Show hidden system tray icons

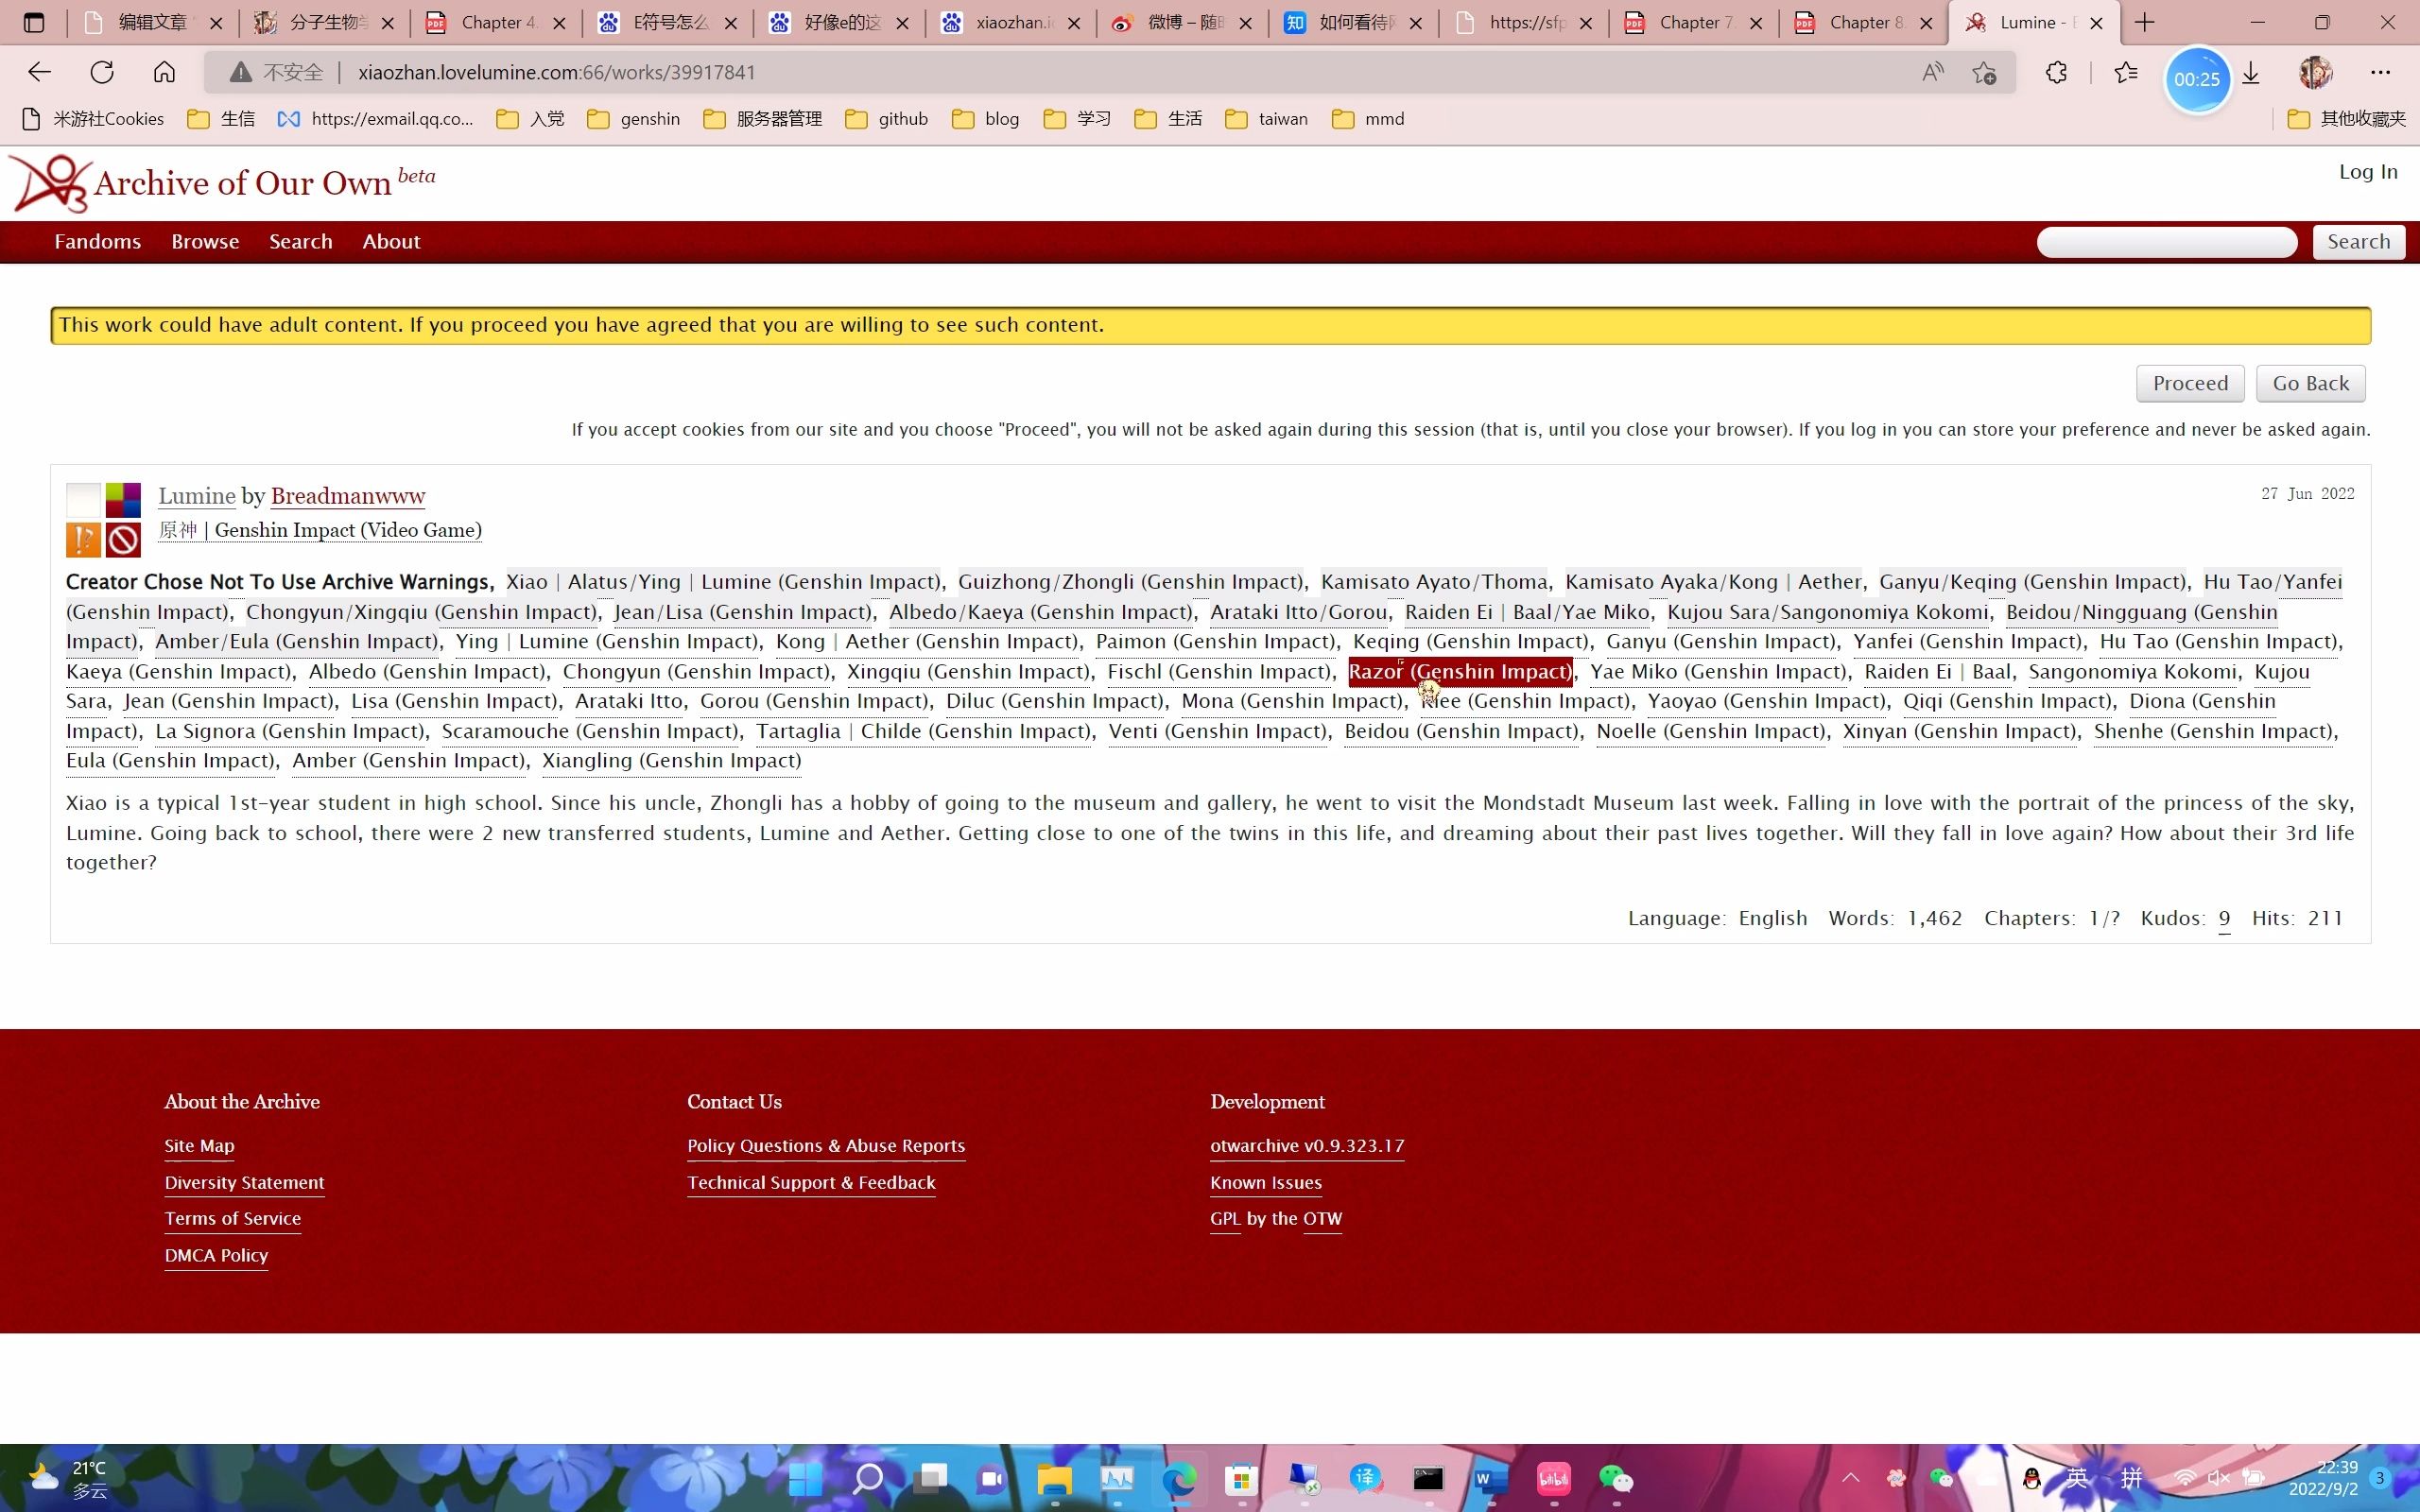click(1851, 1478)
